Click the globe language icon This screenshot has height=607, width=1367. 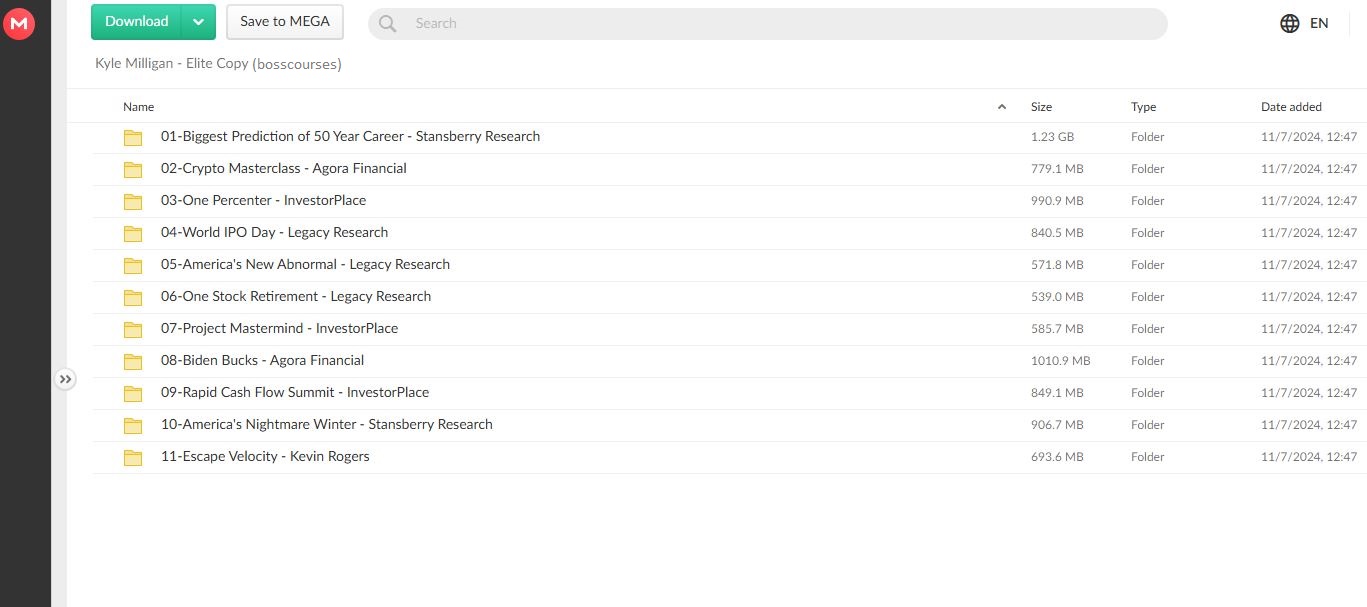tap(1290, 23)
